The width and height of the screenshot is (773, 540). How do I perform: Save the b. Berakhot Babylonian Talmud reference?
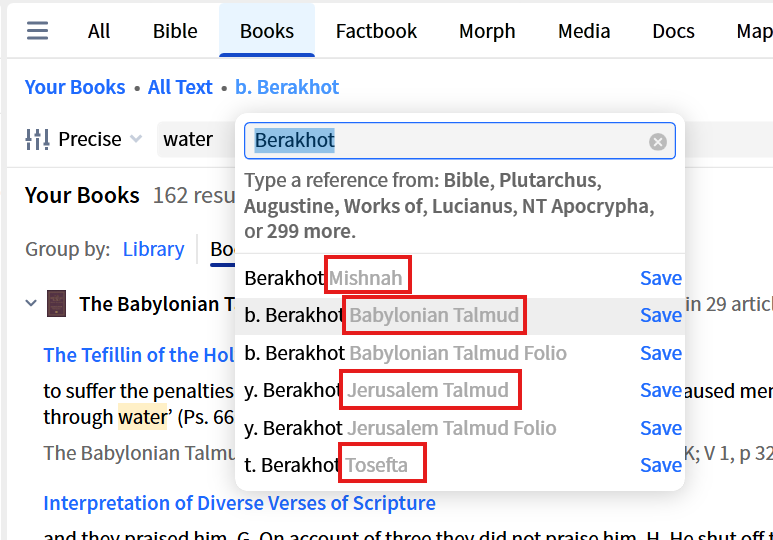tap(661, 315)
